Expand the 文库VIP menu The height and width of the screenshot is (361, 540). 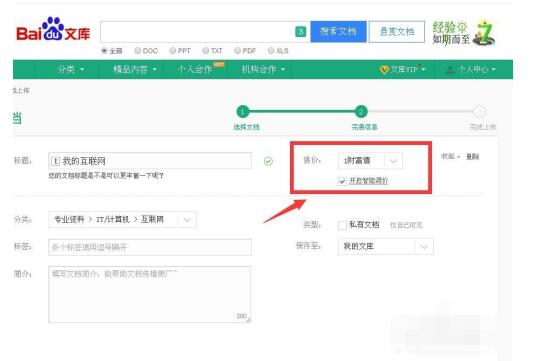pos(403,70)
